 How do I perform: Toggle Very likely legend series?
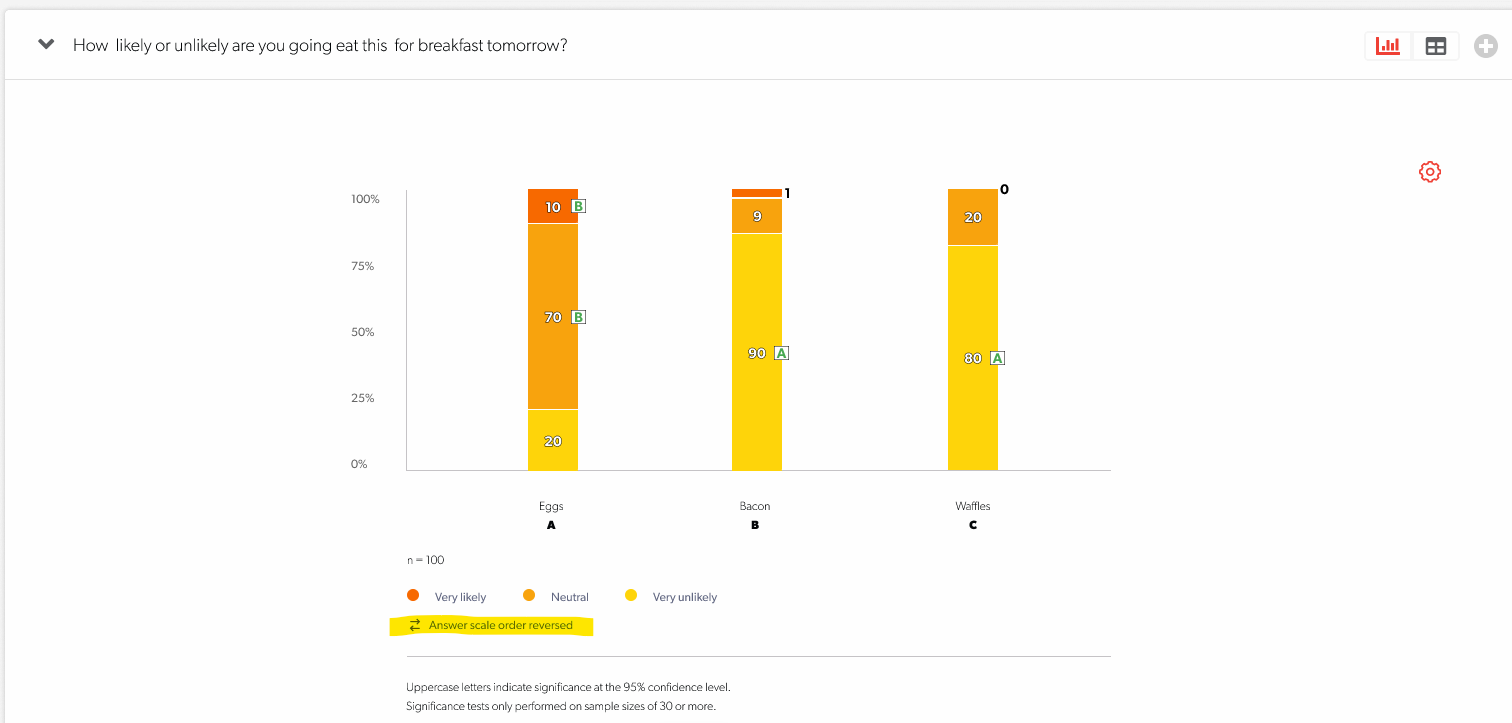tap(413, 596)
